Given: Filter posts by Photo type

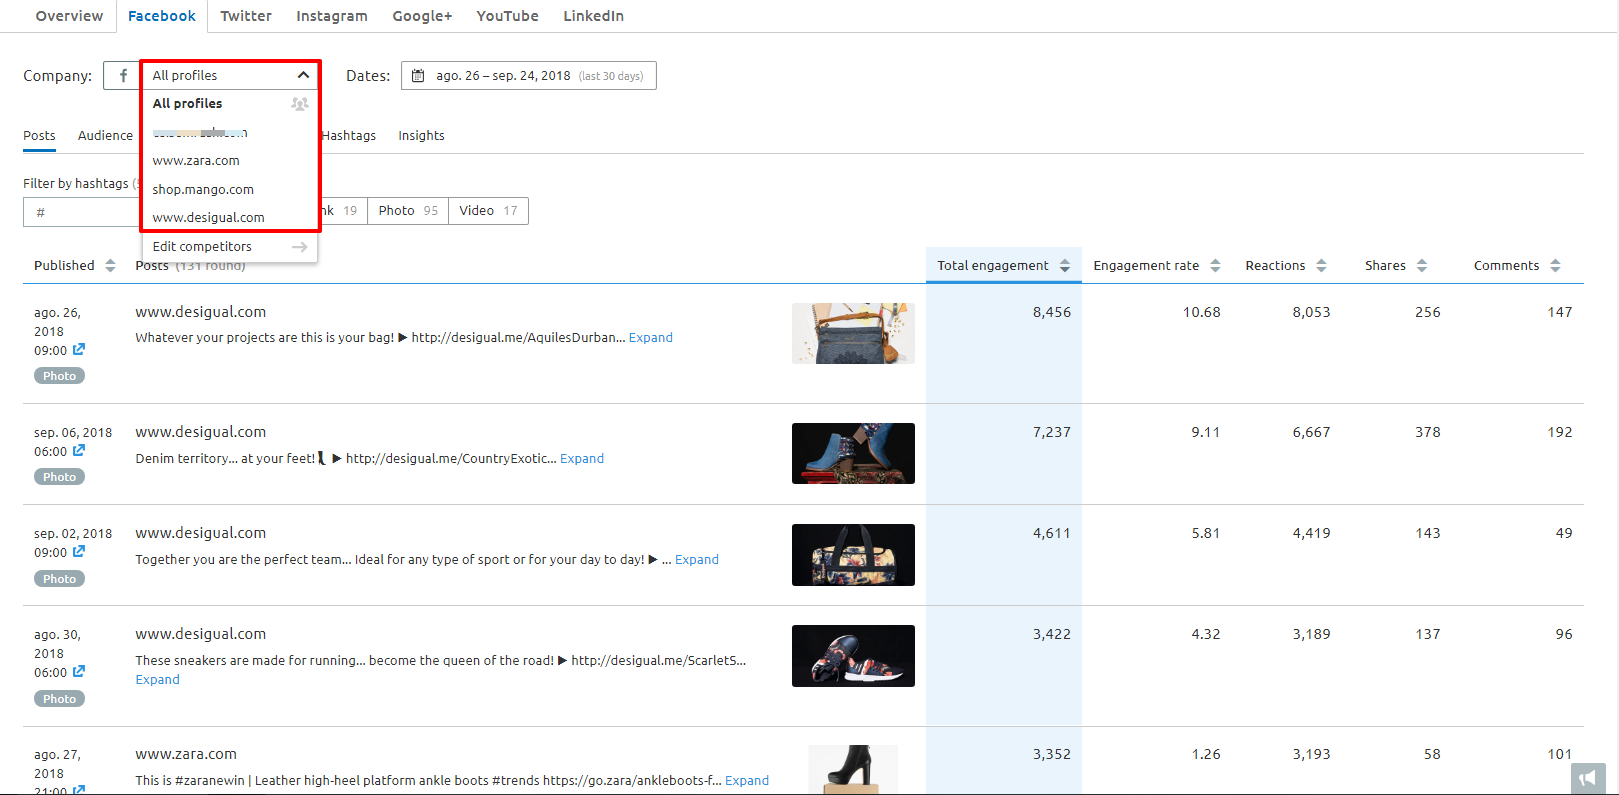Looking at the screenshot, I should [x=408, y=211].
